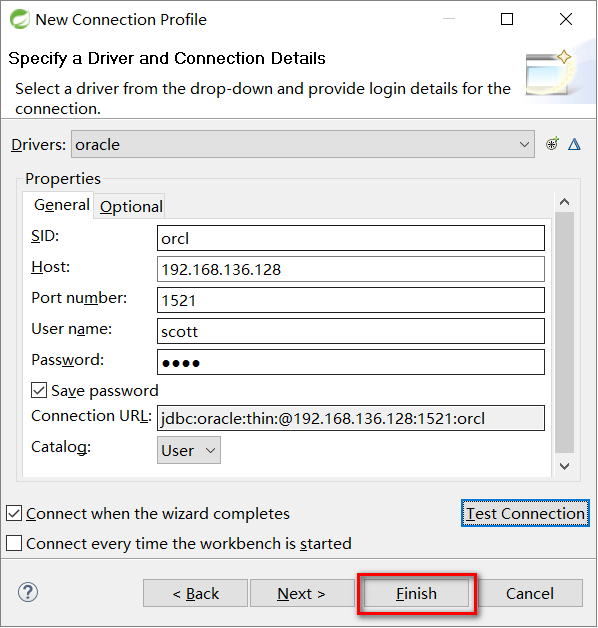Click the "Specify a Driver and Connection Details" heading

(167, 58)
